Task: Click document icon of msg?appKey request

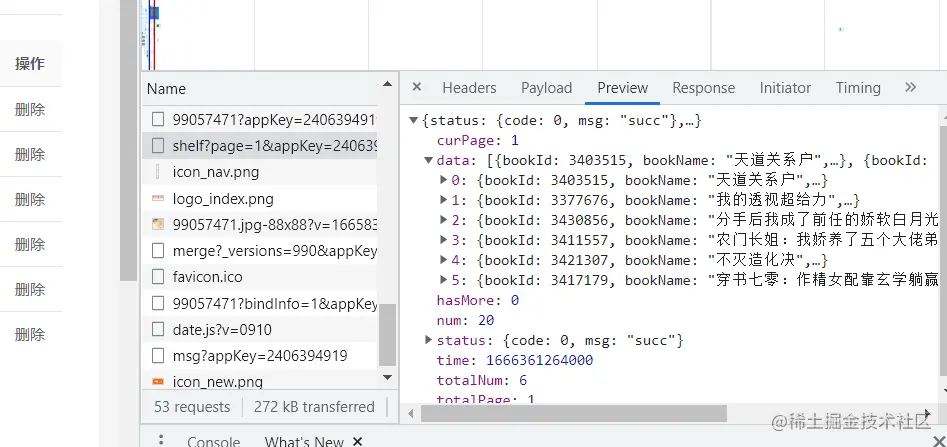Action: 158,355
